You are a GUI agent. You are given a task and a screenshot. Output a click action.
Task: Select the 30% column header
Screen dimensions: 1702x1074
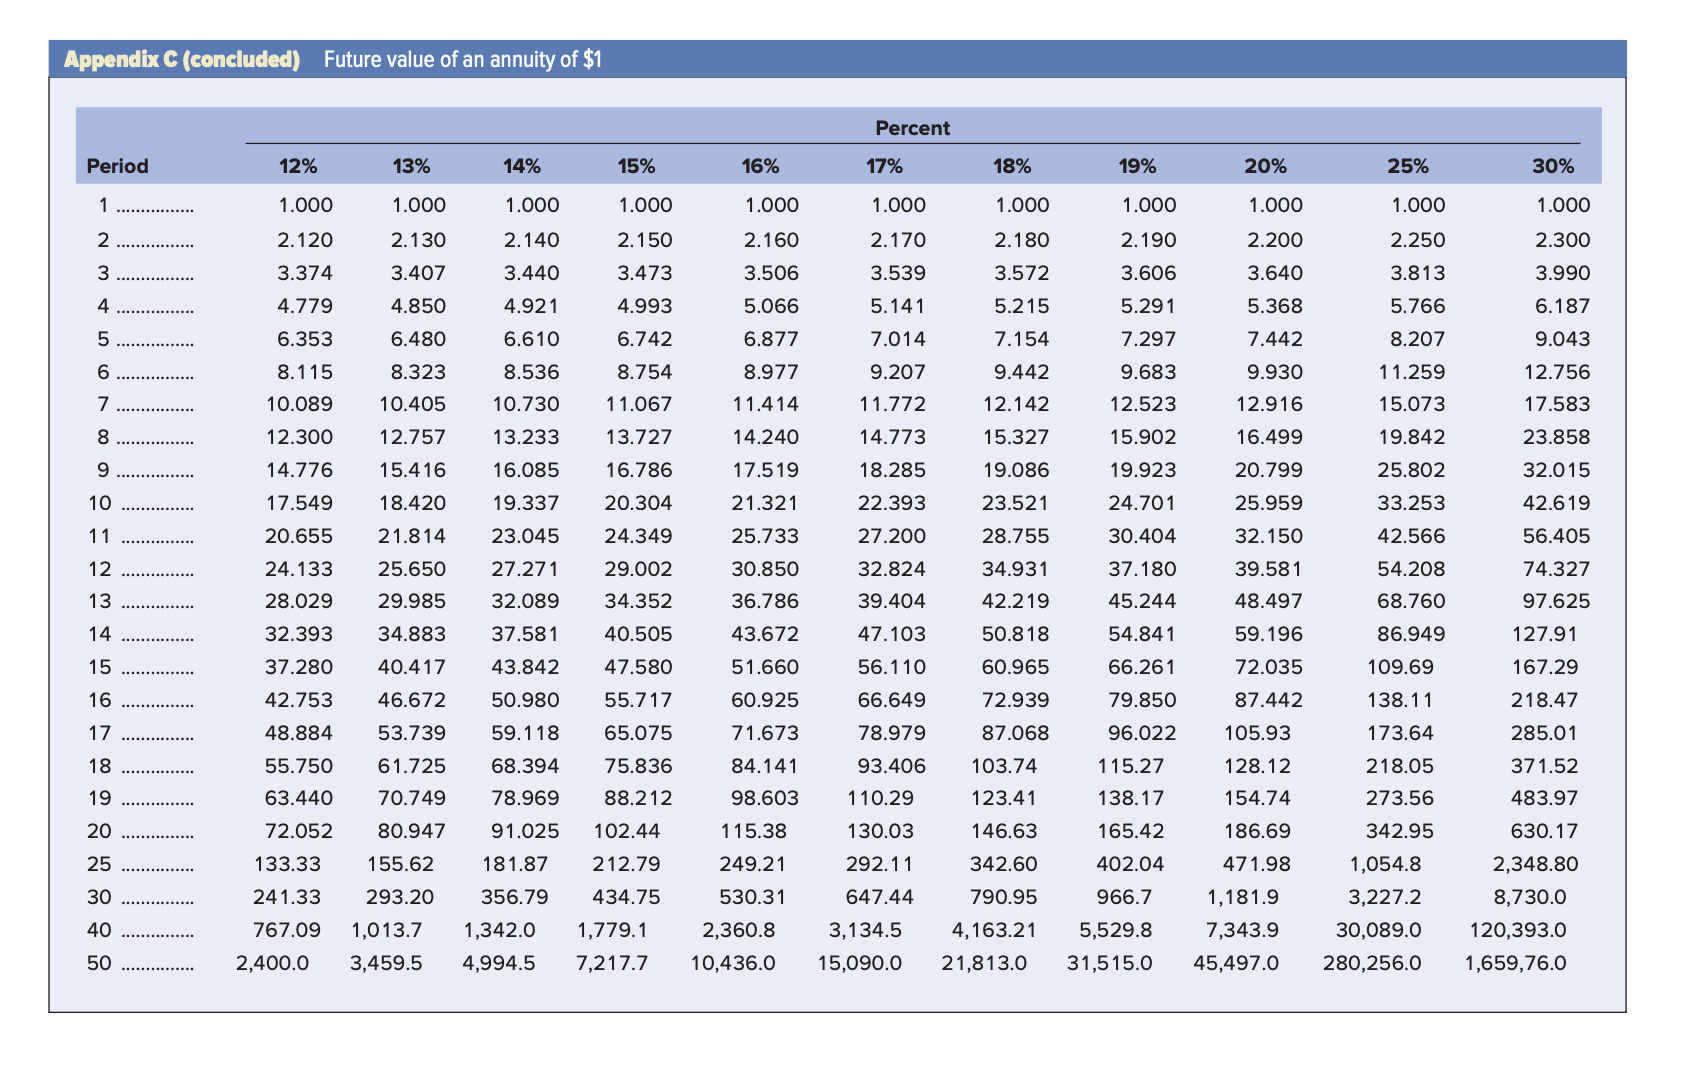[x=1555, y=165]
